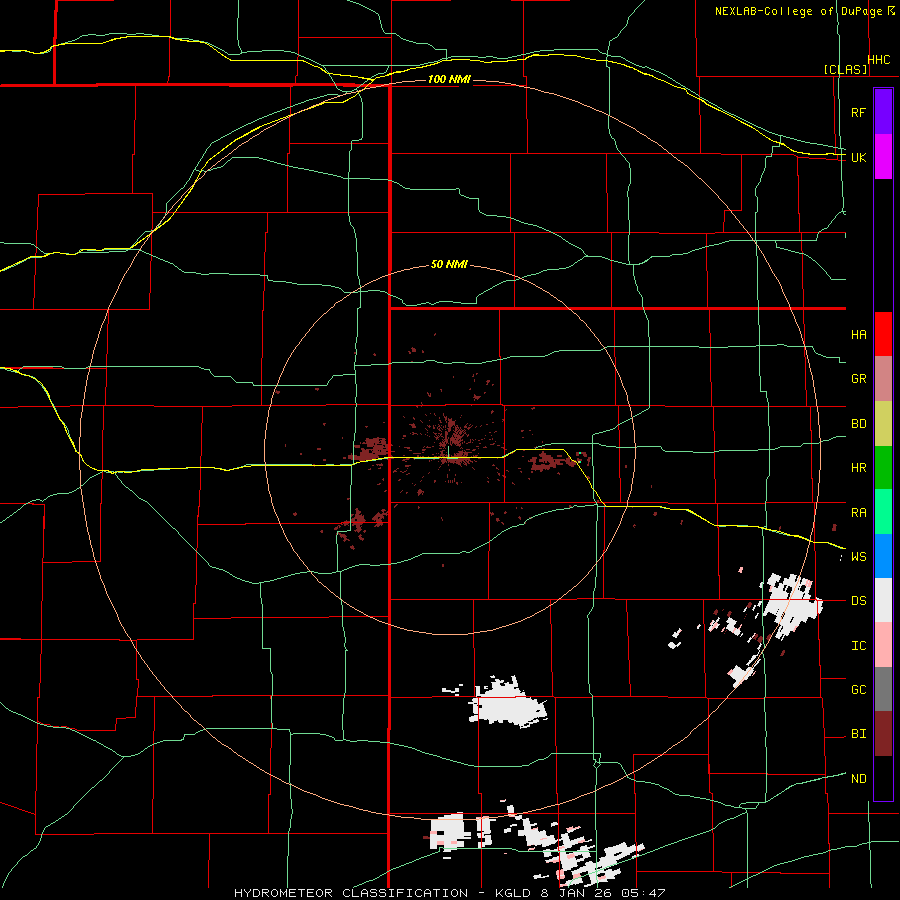Screen dimensions: 900x900
Task: Click the HA red legend swatch
Action: (883, 334)
